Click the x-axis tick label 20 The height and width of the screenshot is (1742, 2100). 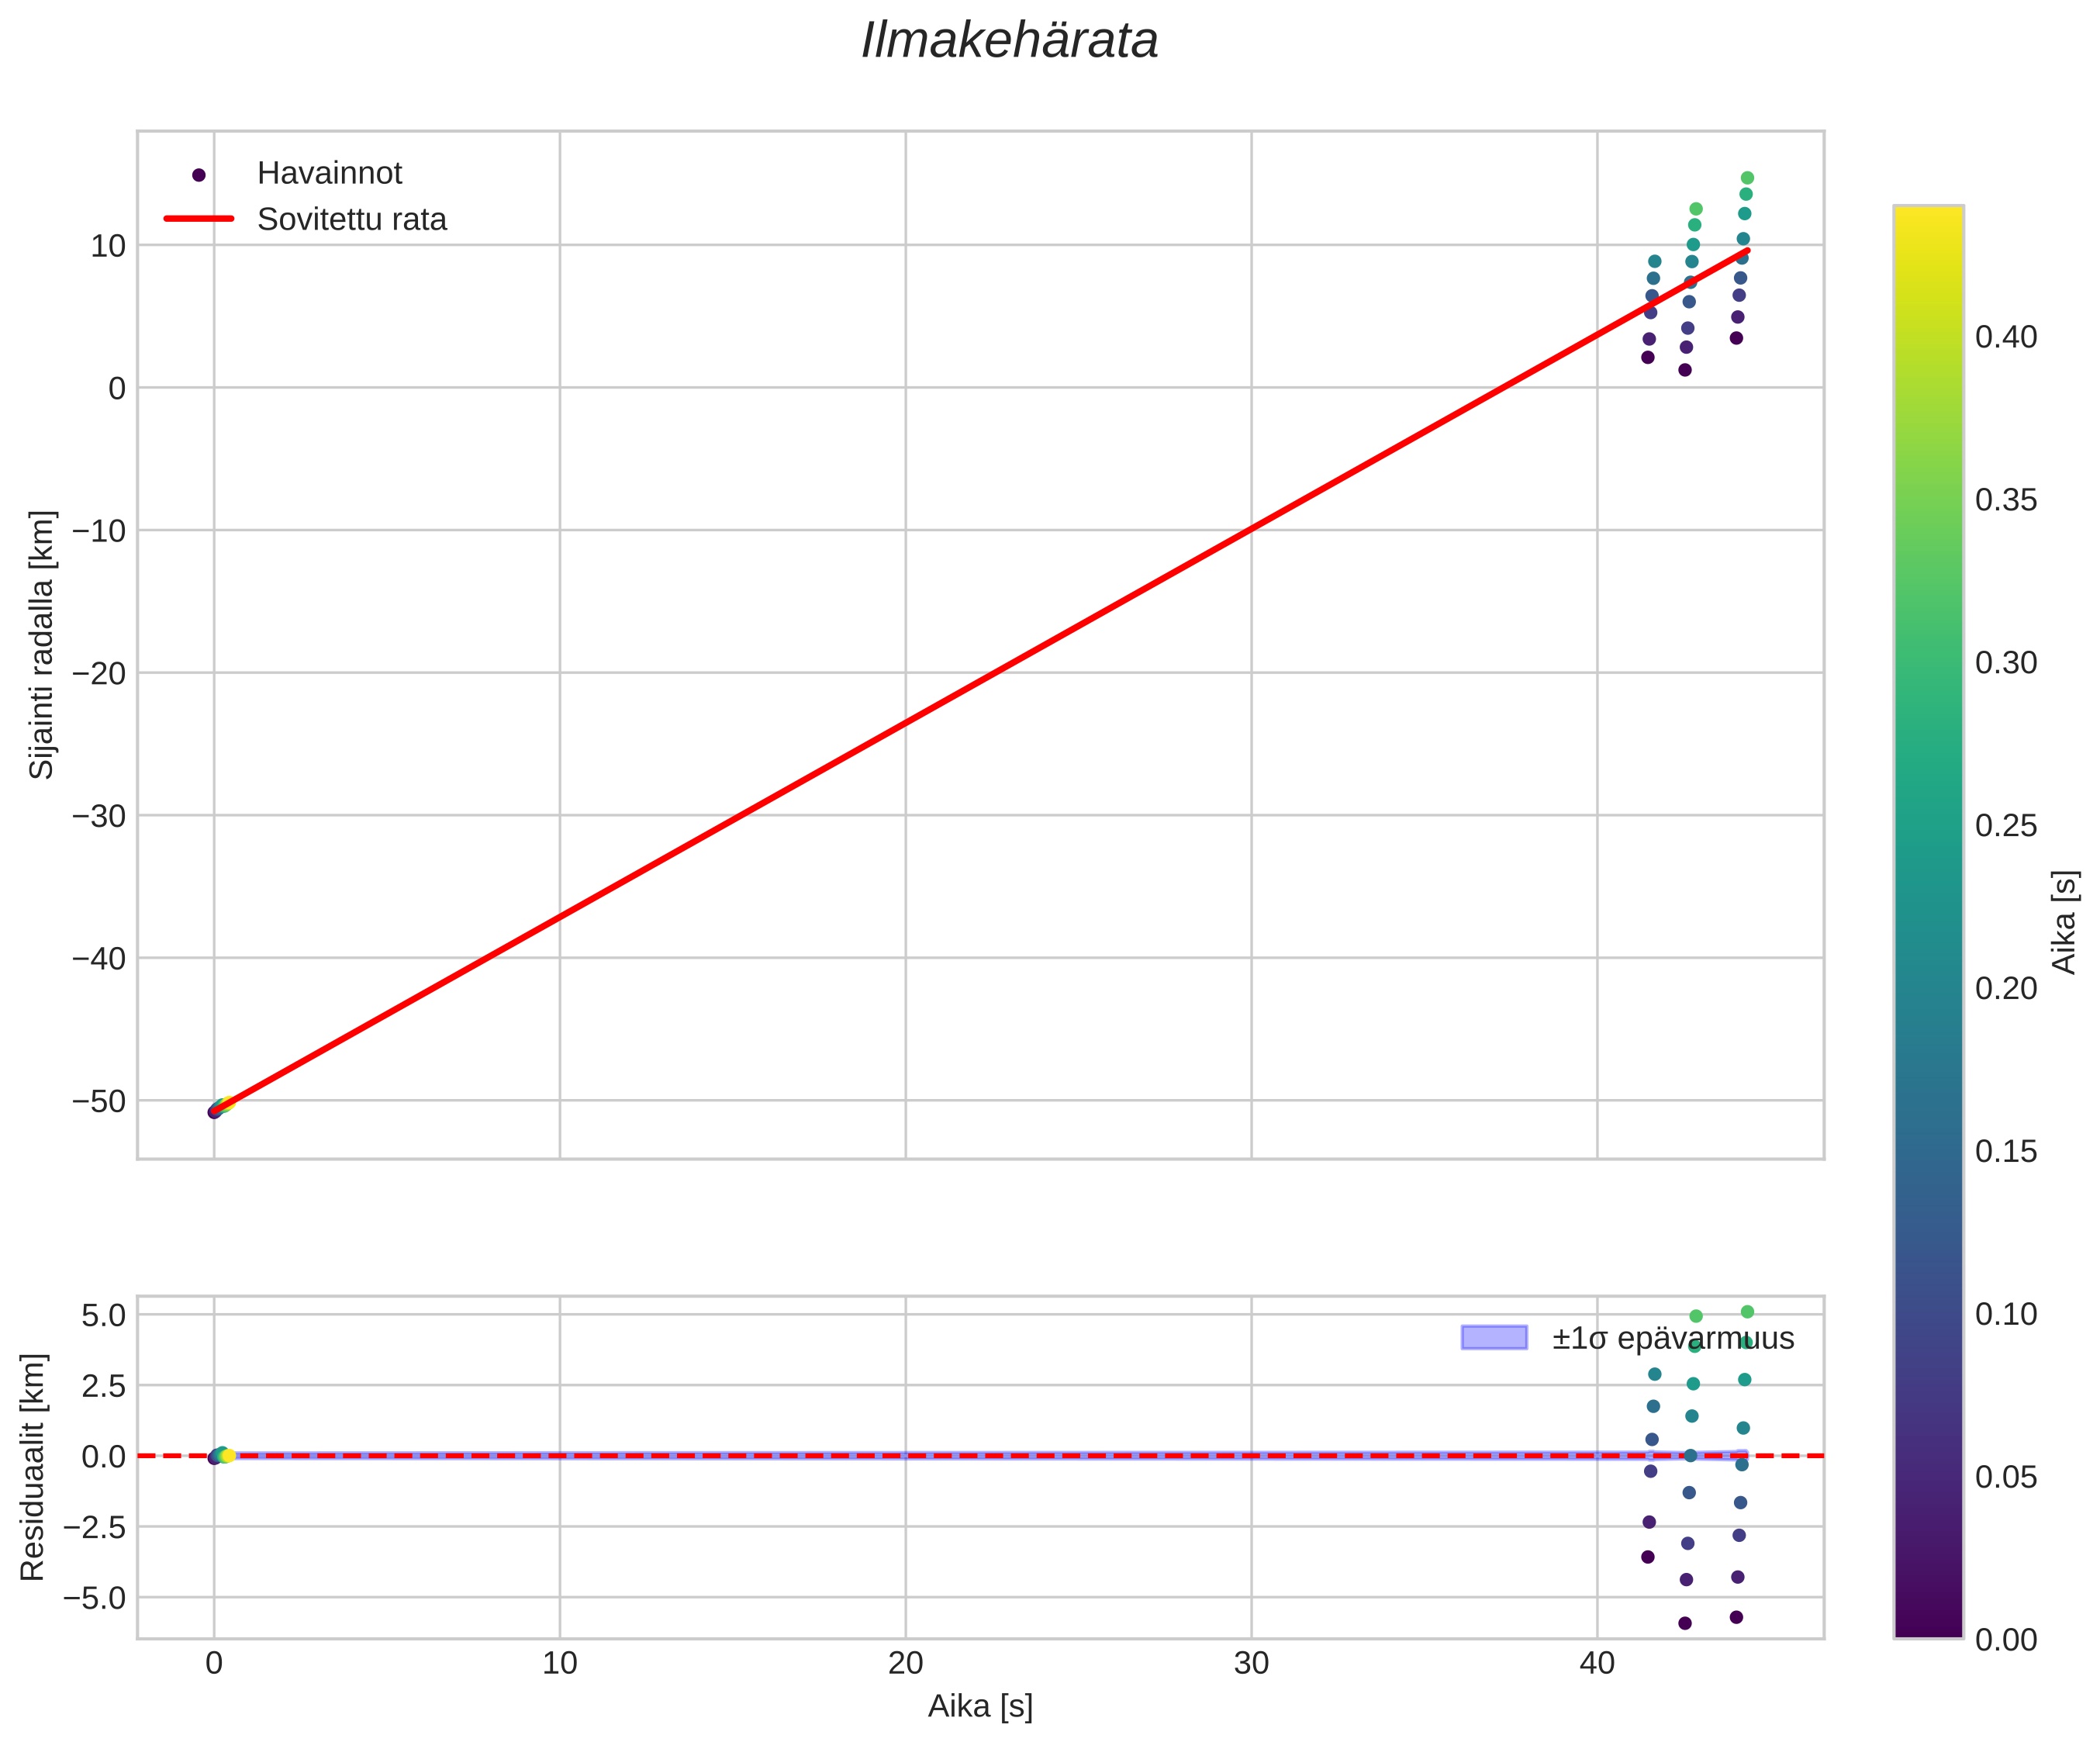[x=905, y=1663]
